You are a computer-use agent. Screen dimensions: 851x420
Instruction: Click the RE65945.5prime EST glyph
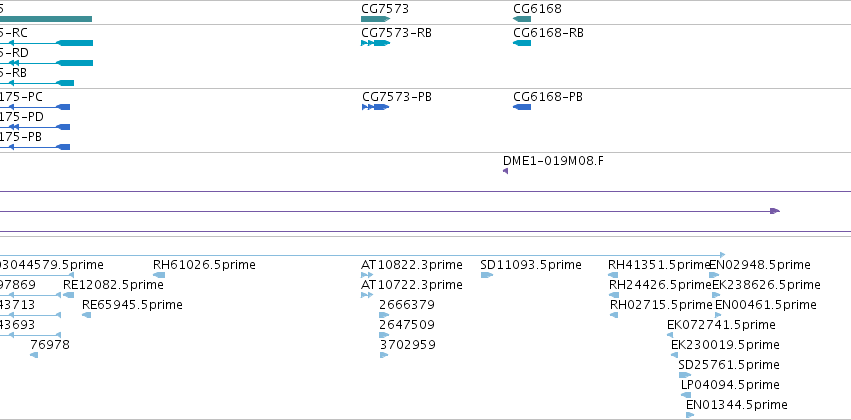(x=86, y=315)
